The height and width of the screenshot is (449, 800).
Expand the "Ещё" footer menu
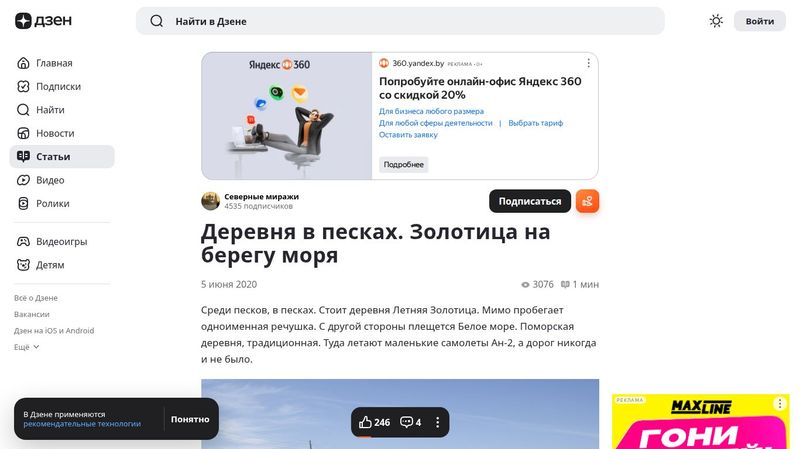(x=27, y=347)
